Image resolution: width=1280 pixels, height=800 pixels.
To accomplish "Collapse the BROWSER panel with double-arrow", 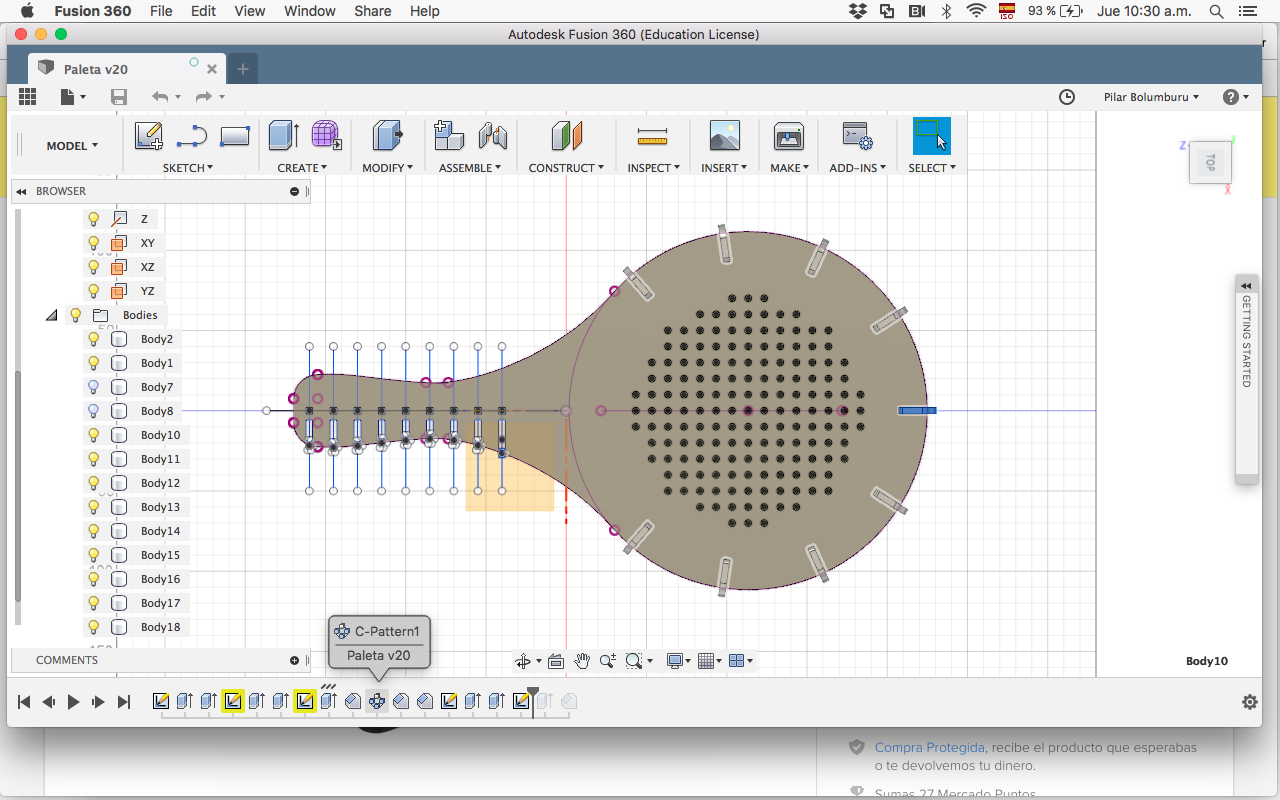I will point(21,191).
